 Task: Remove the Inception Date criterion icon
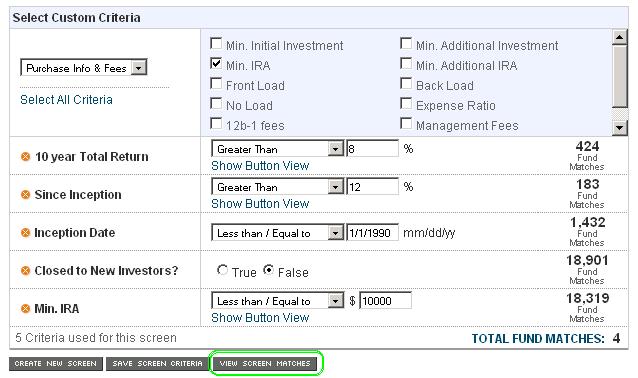[25, 233]
